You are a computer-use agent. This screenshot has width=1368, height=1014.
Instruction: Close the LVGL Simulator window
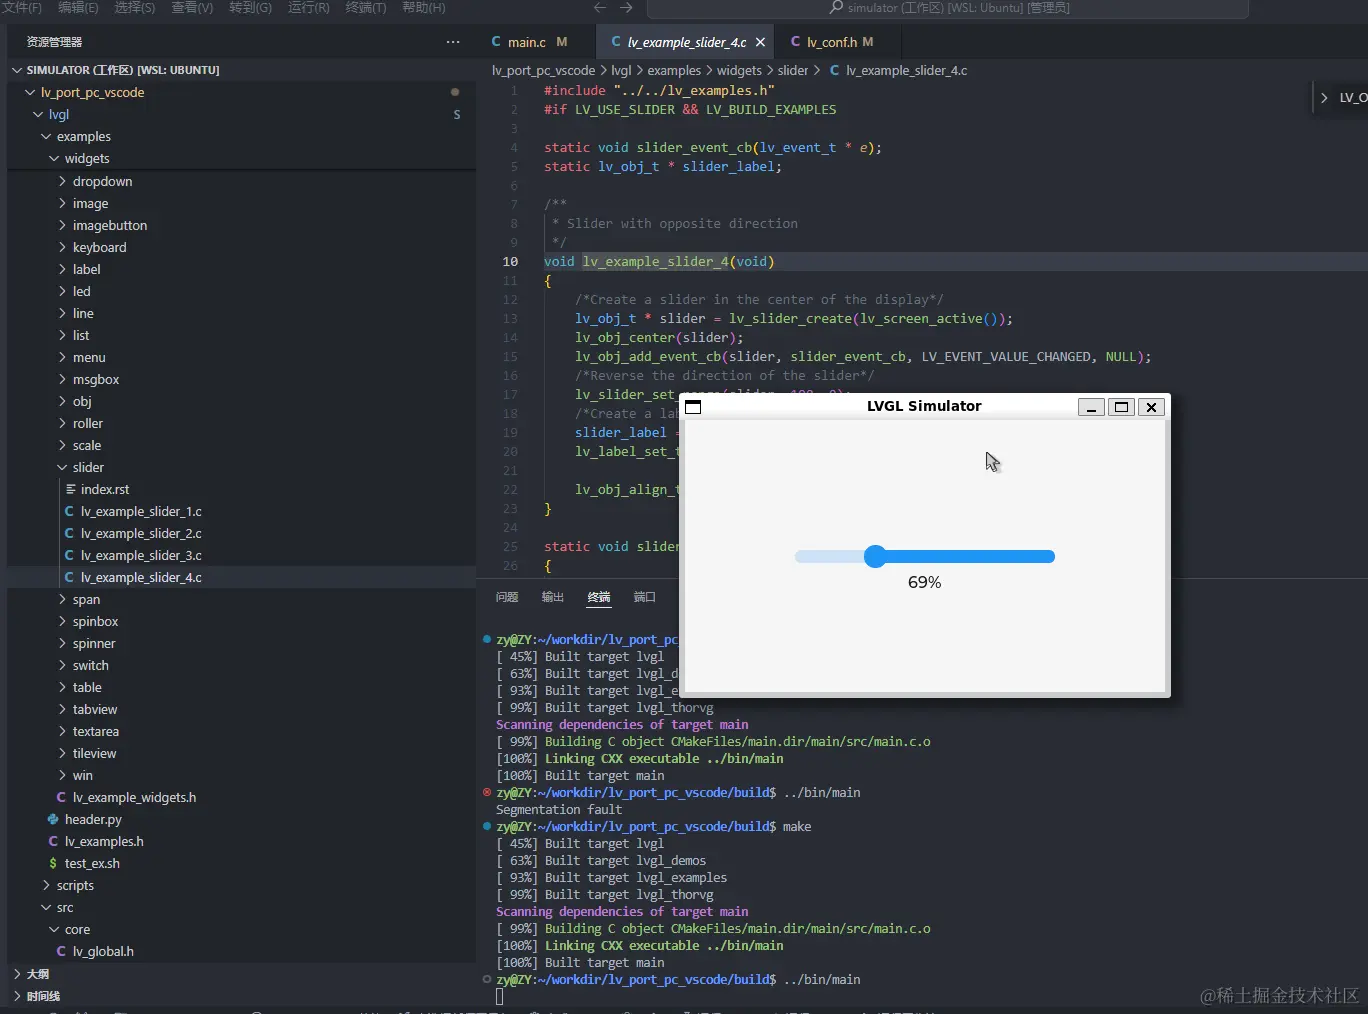[1151, 407]
